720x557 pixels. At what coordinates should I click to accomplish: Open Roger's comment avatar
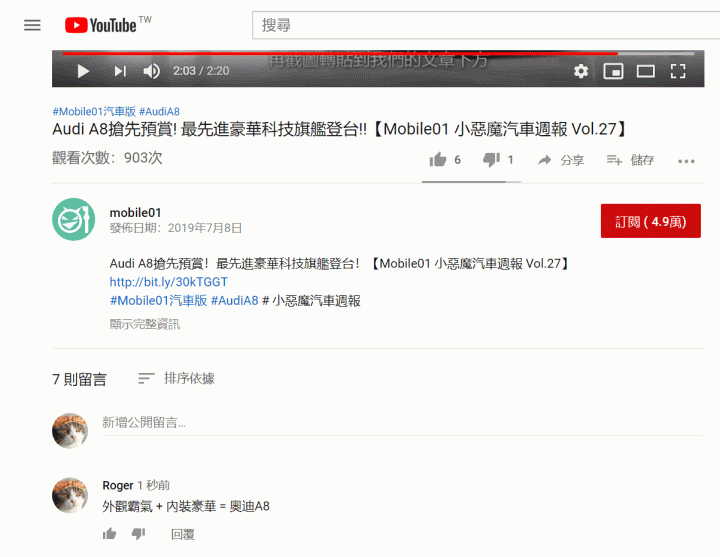point(70,495)
